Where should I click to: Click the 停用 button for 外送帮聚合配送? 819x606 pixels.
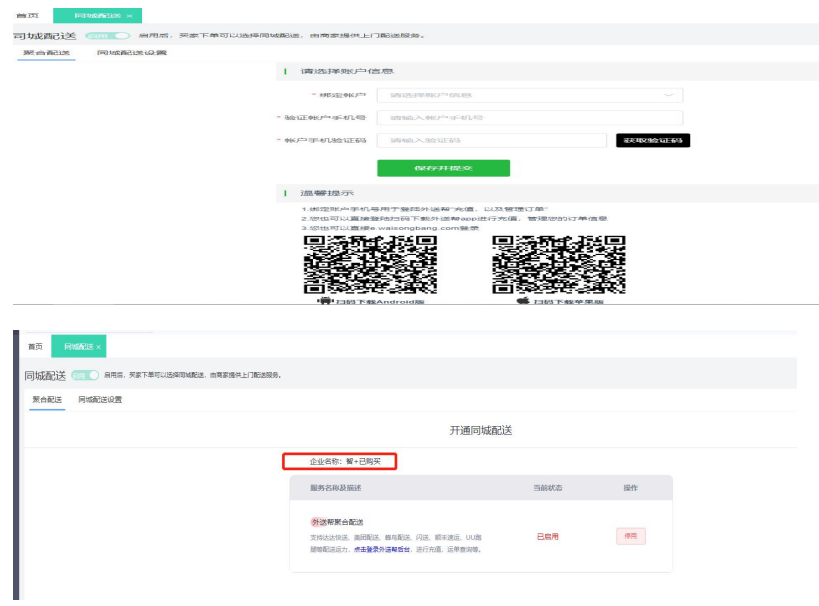(x=631, y=536)
